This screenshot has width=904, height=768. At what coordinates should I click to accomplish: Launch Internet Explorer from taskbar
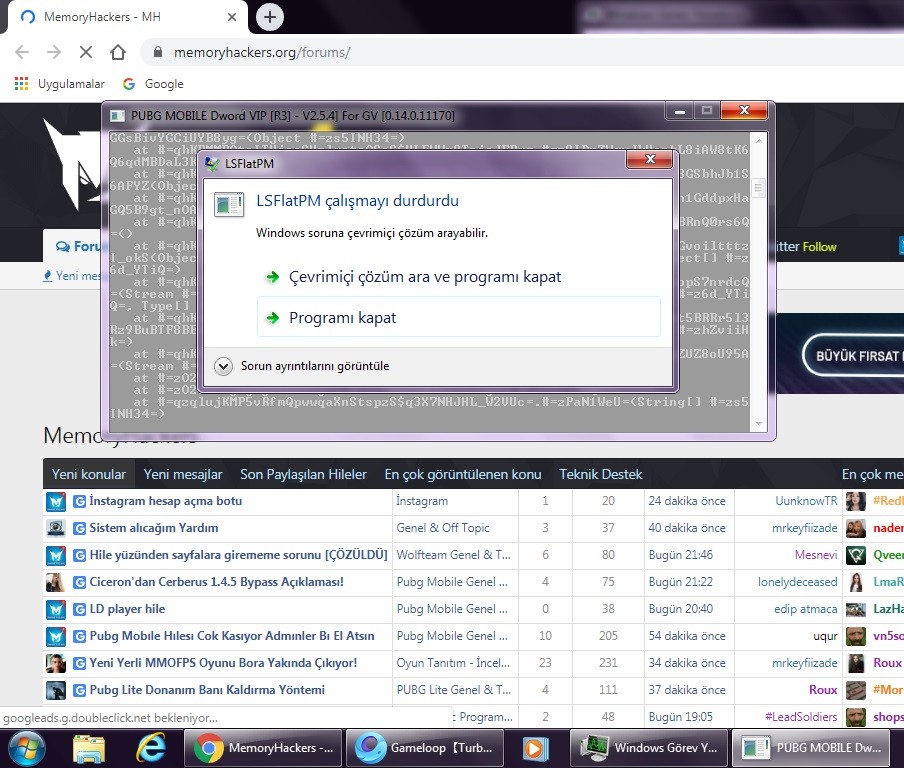151,748
